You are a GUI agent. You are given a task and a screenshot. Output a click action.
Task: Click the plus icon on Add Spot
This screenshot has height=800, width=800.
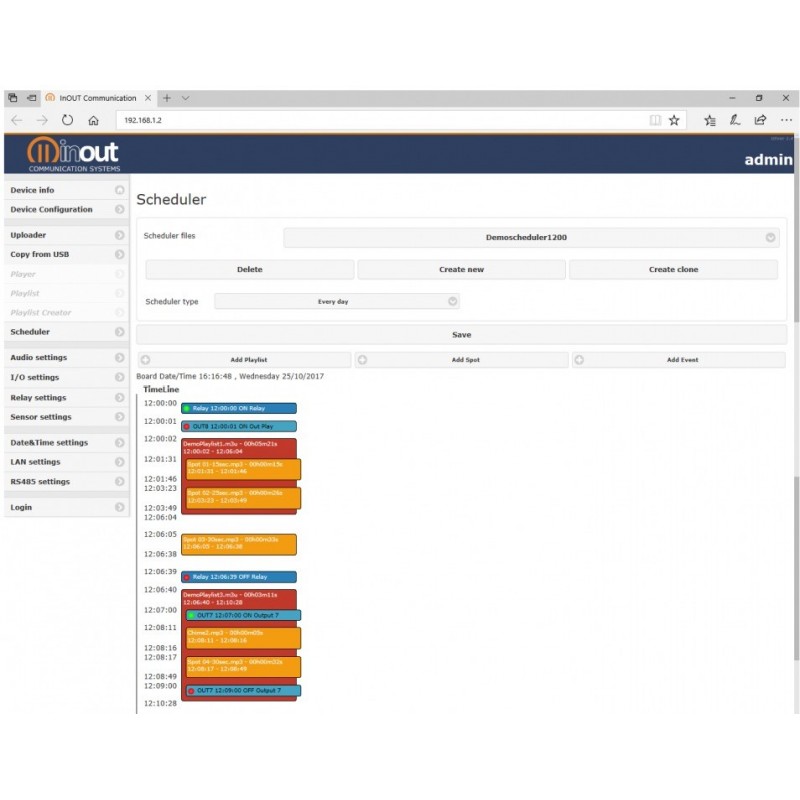point(362,360)
